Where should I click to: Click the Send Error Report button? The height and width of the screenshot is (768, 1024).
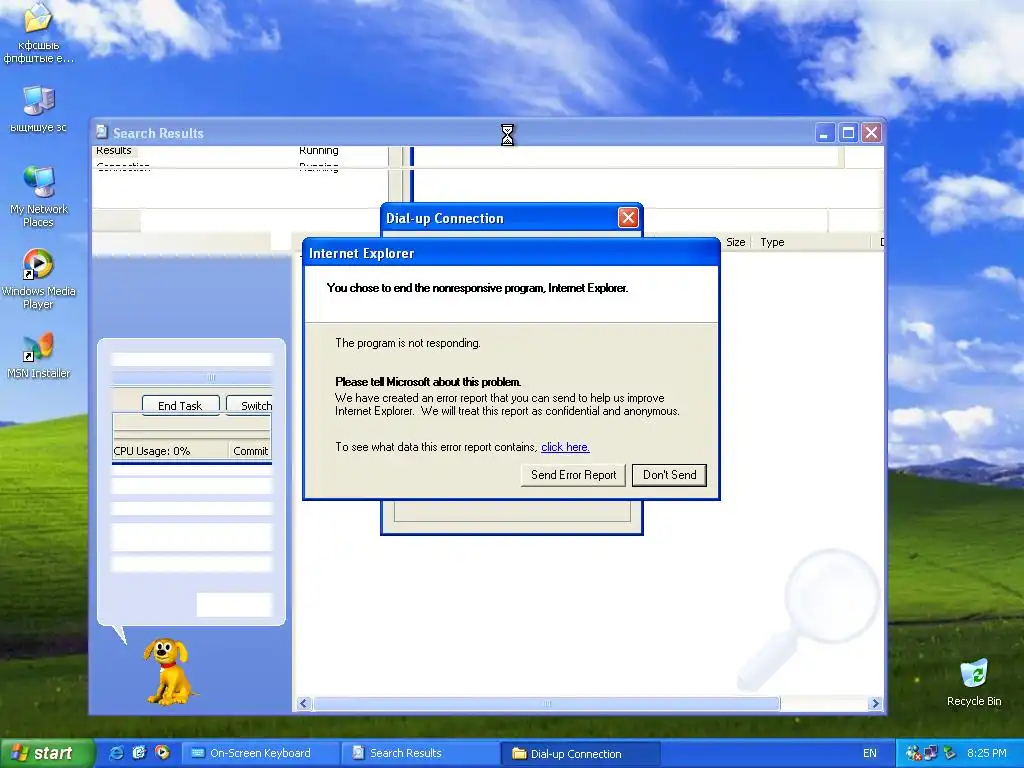click(573, 475)
